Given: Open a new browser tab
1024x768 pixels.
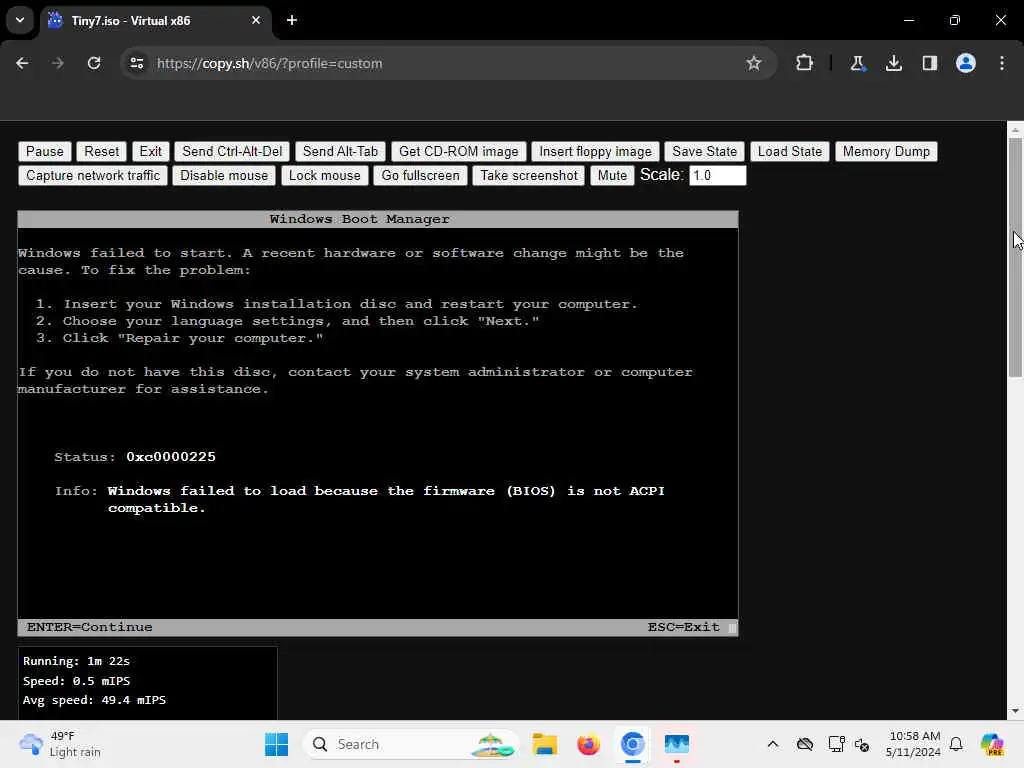Looking at the screenshot, I should [x=292, y=20].
